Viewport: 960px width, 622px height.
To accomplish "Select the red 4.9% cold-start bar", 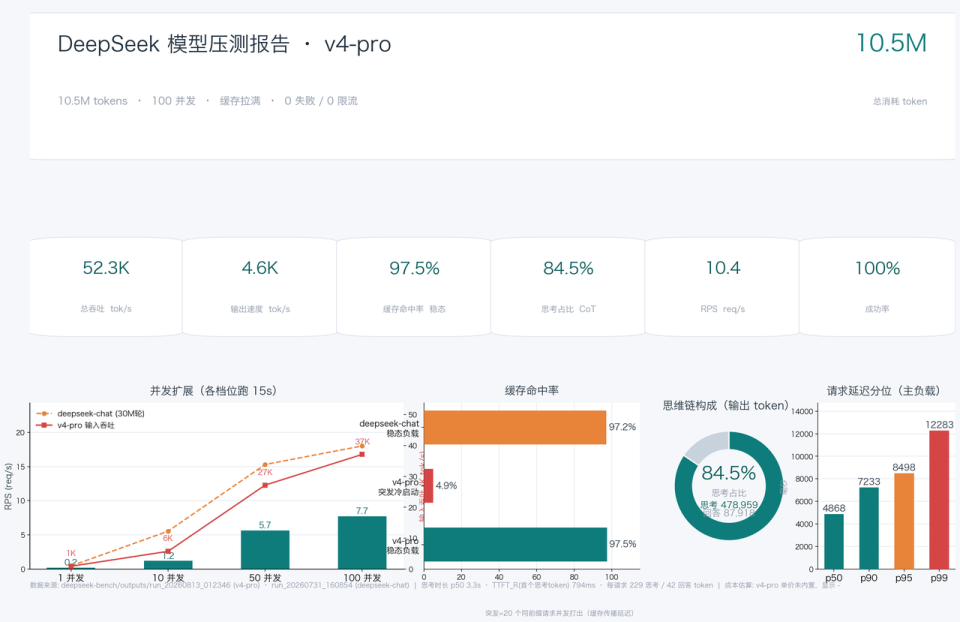I will pyautogui.click(x=429, y=486).
